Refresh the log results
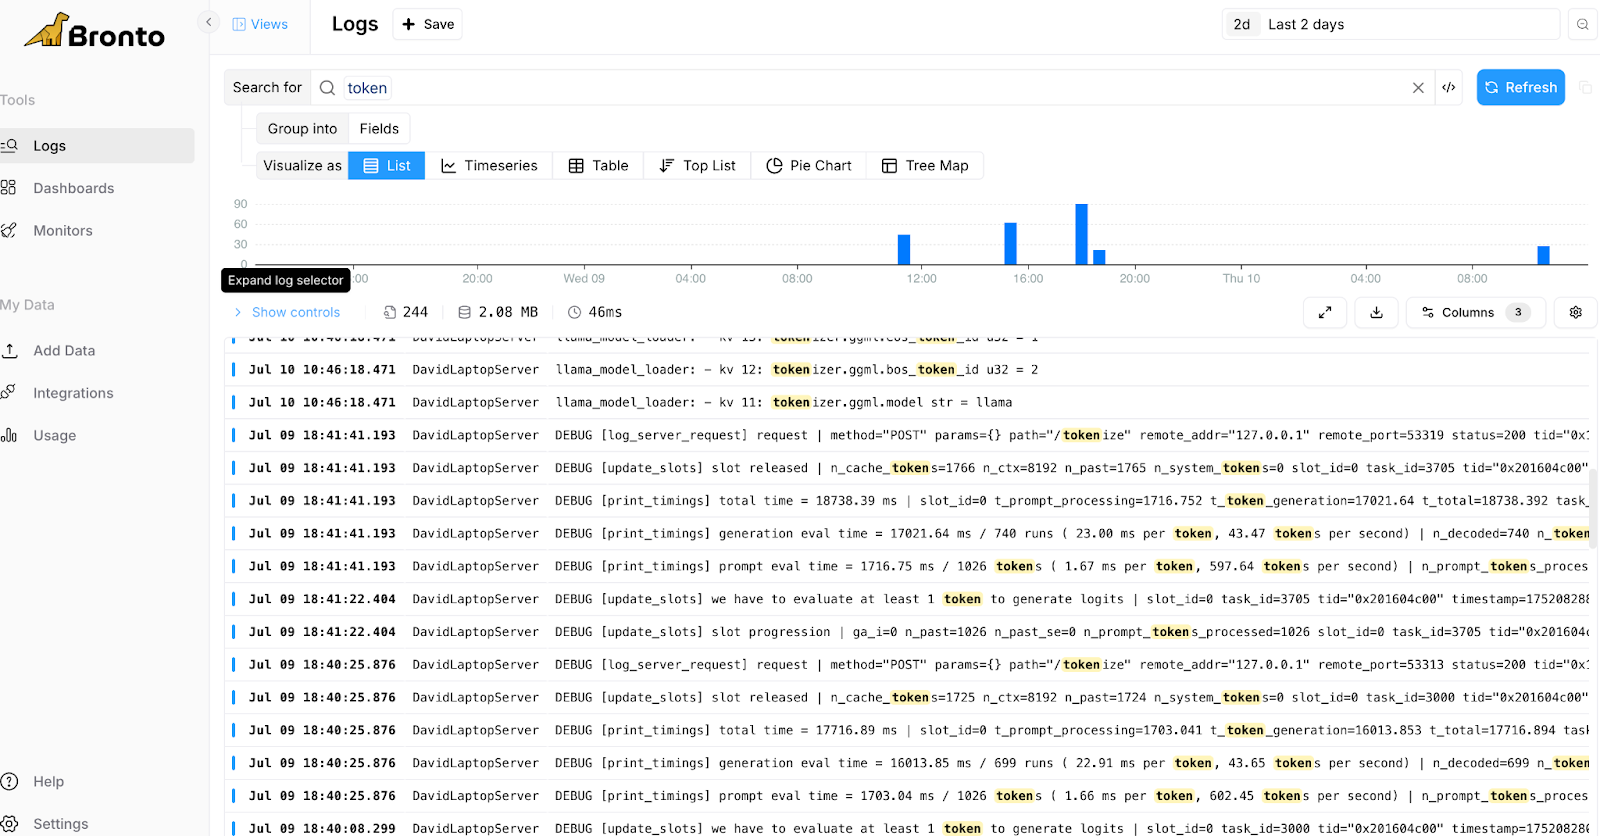This screenshot has height=836, width=1600. [1520, 88]
